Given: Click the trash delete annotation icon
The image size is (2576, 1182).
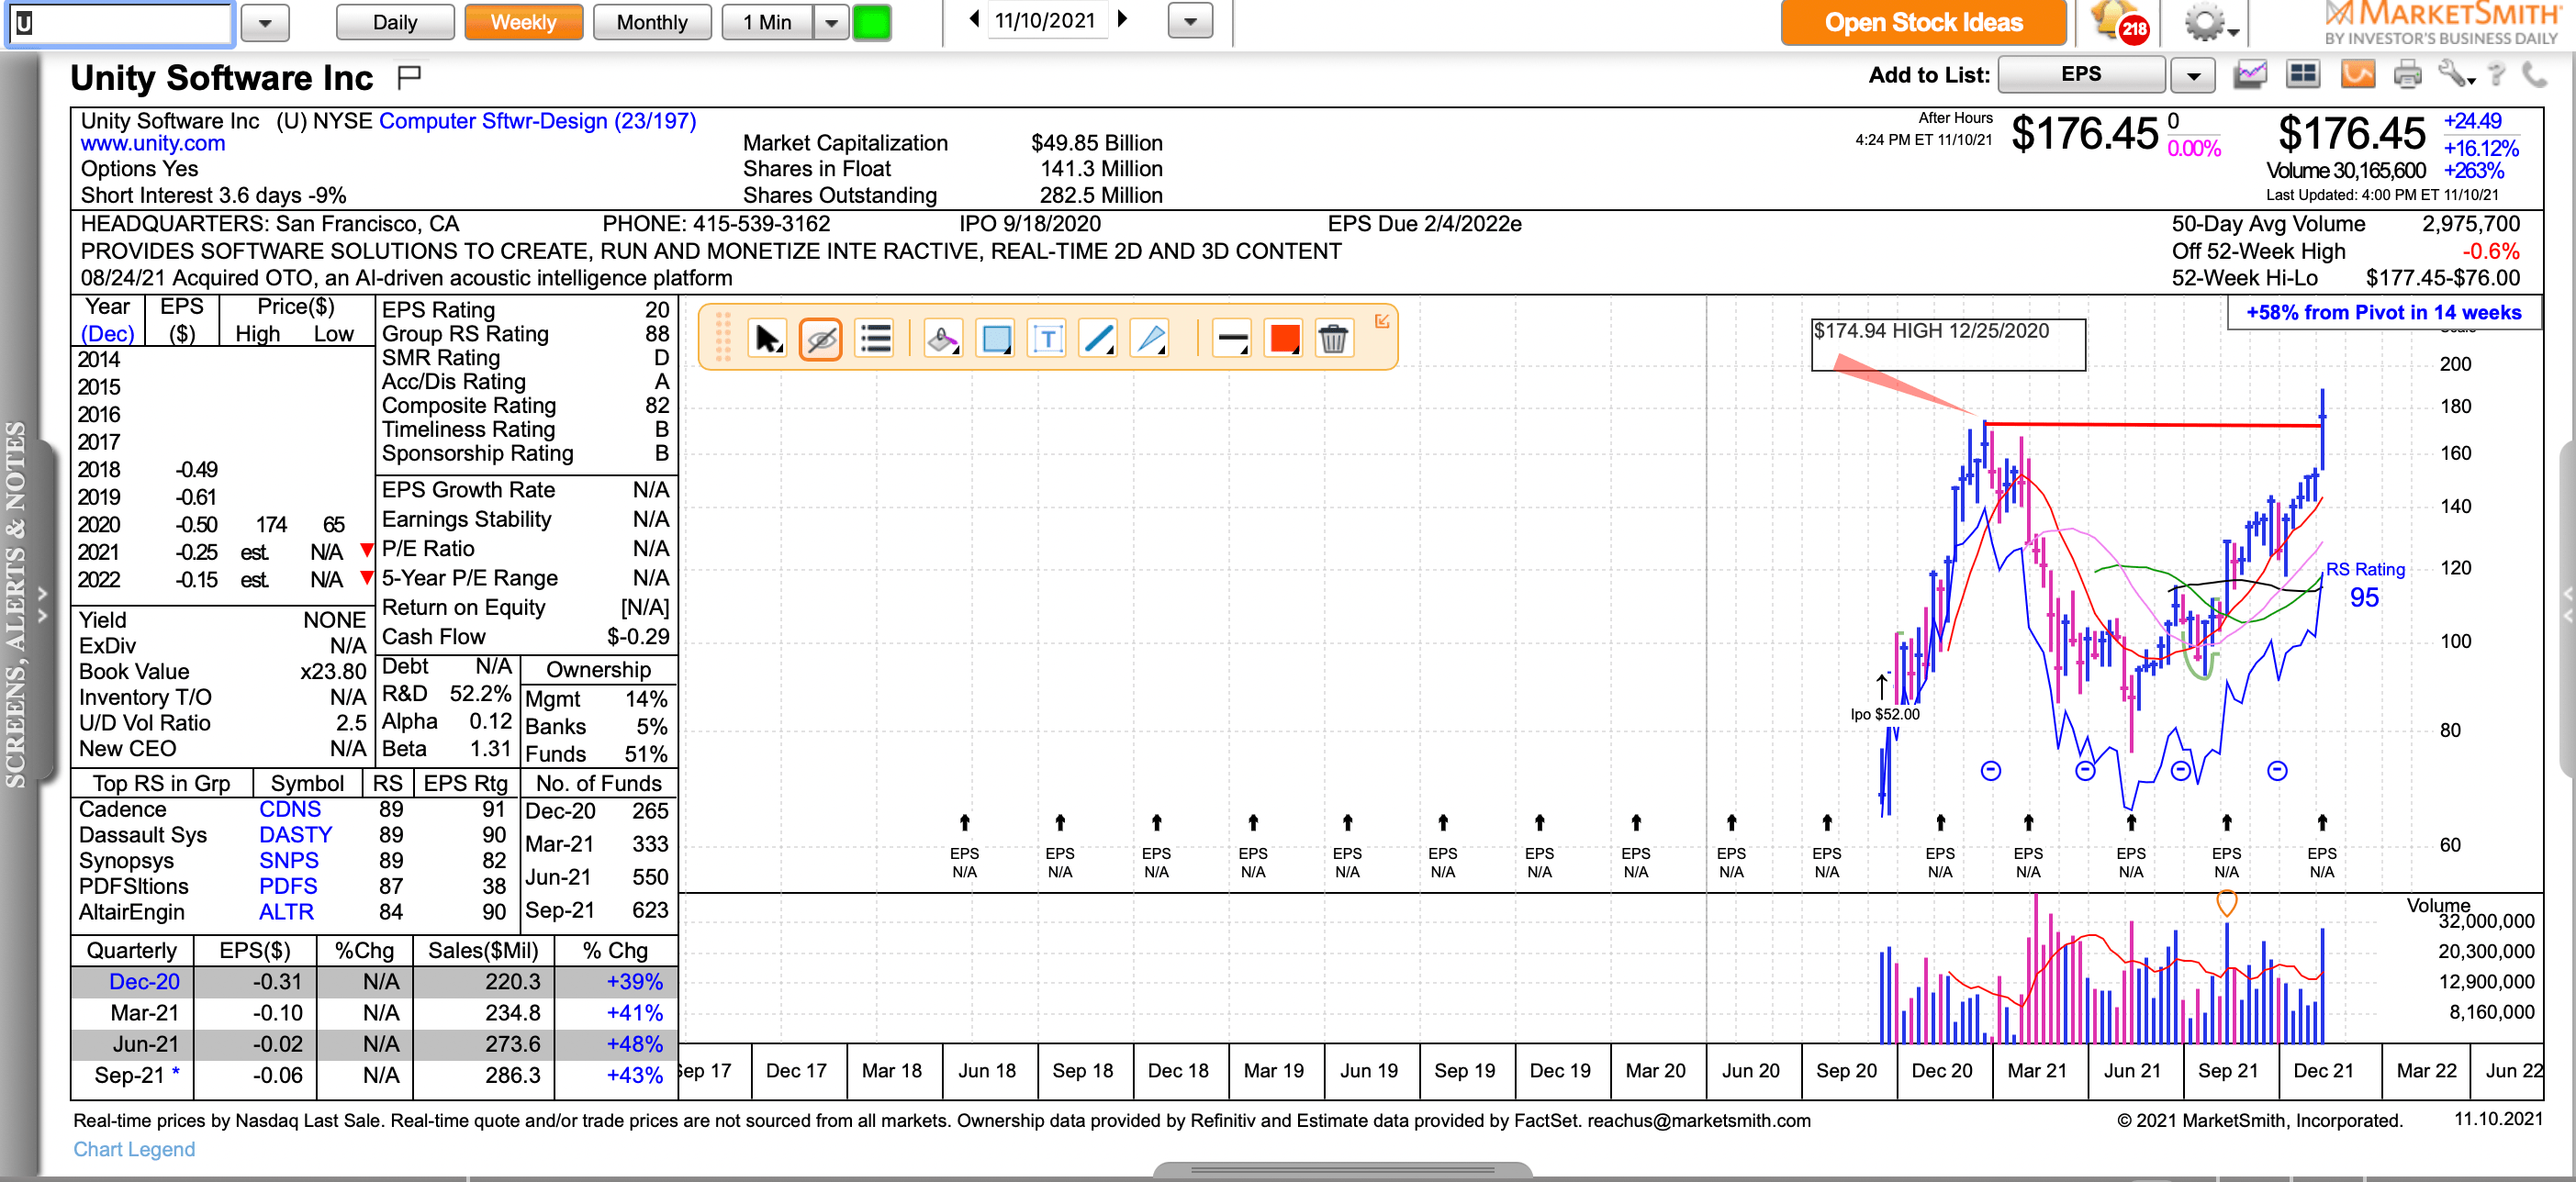Looking at the screenshot, I should tap(1333, 339).
